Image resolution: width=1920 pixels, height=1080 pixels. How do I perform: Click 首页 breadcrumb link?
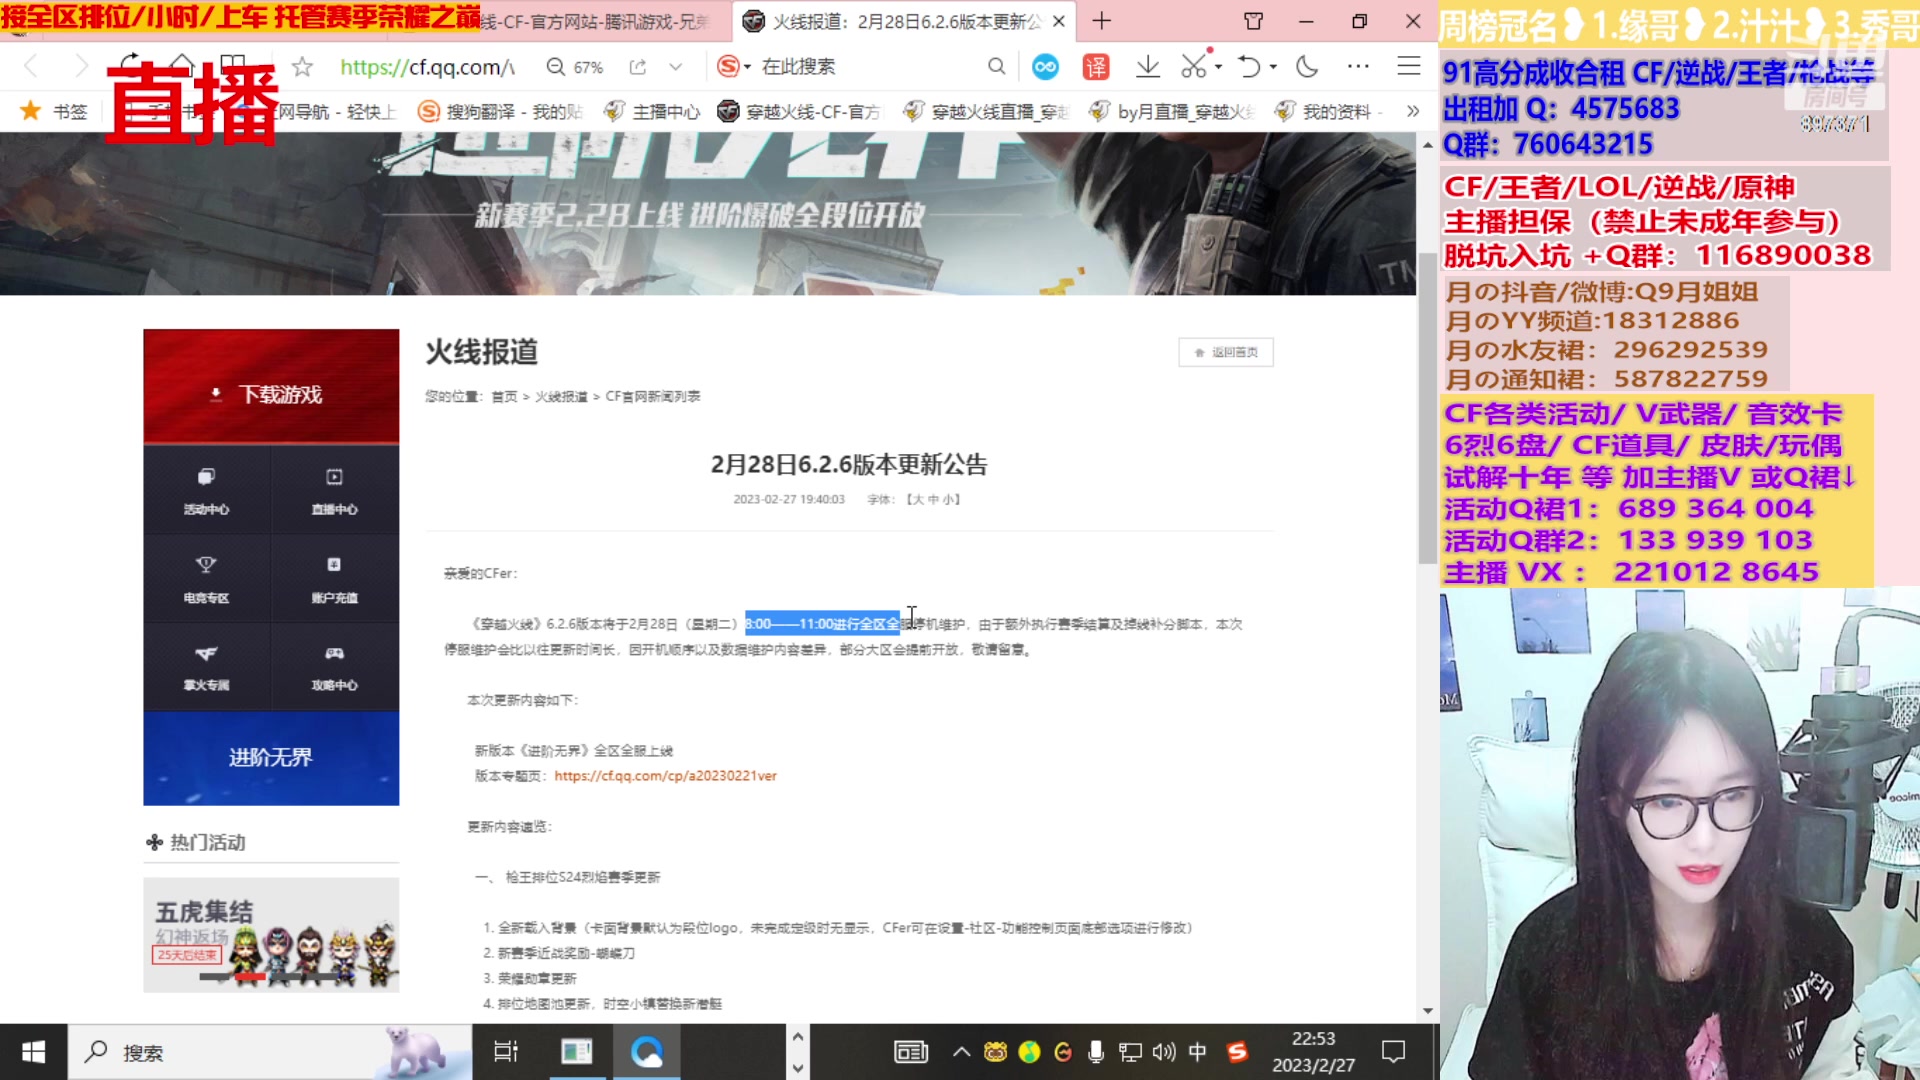tap(504, 397)
